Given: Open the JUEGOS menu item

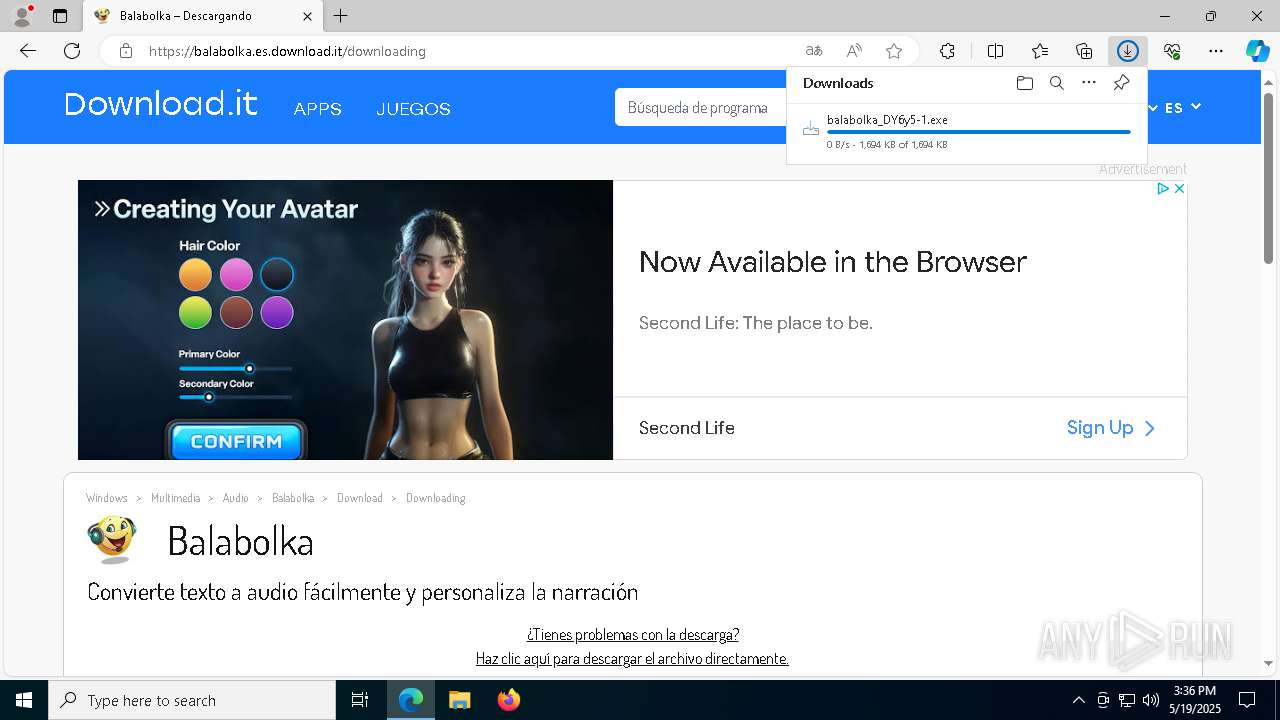Looking at the screenshot, I should (x=413, y=109).
